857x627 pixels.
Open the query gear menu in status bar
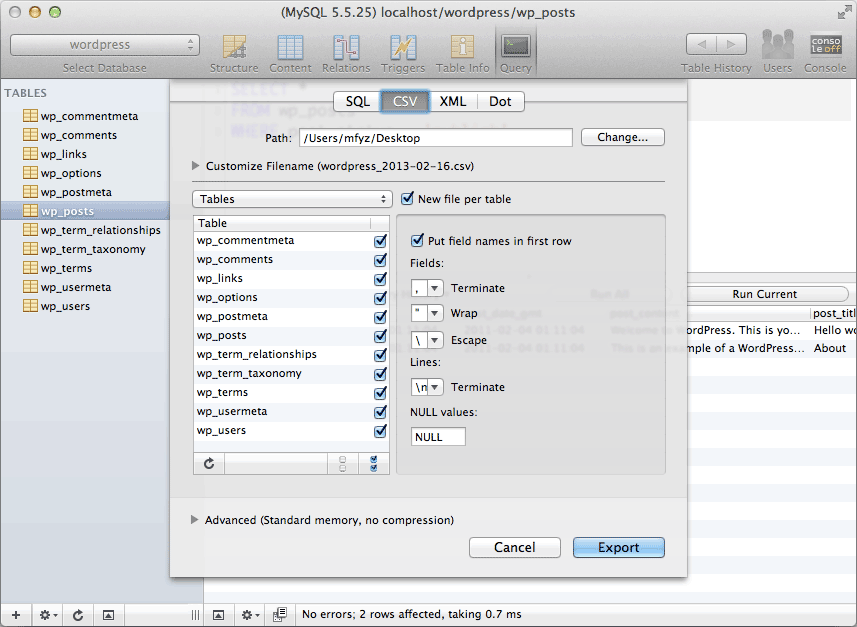(250, 615)
